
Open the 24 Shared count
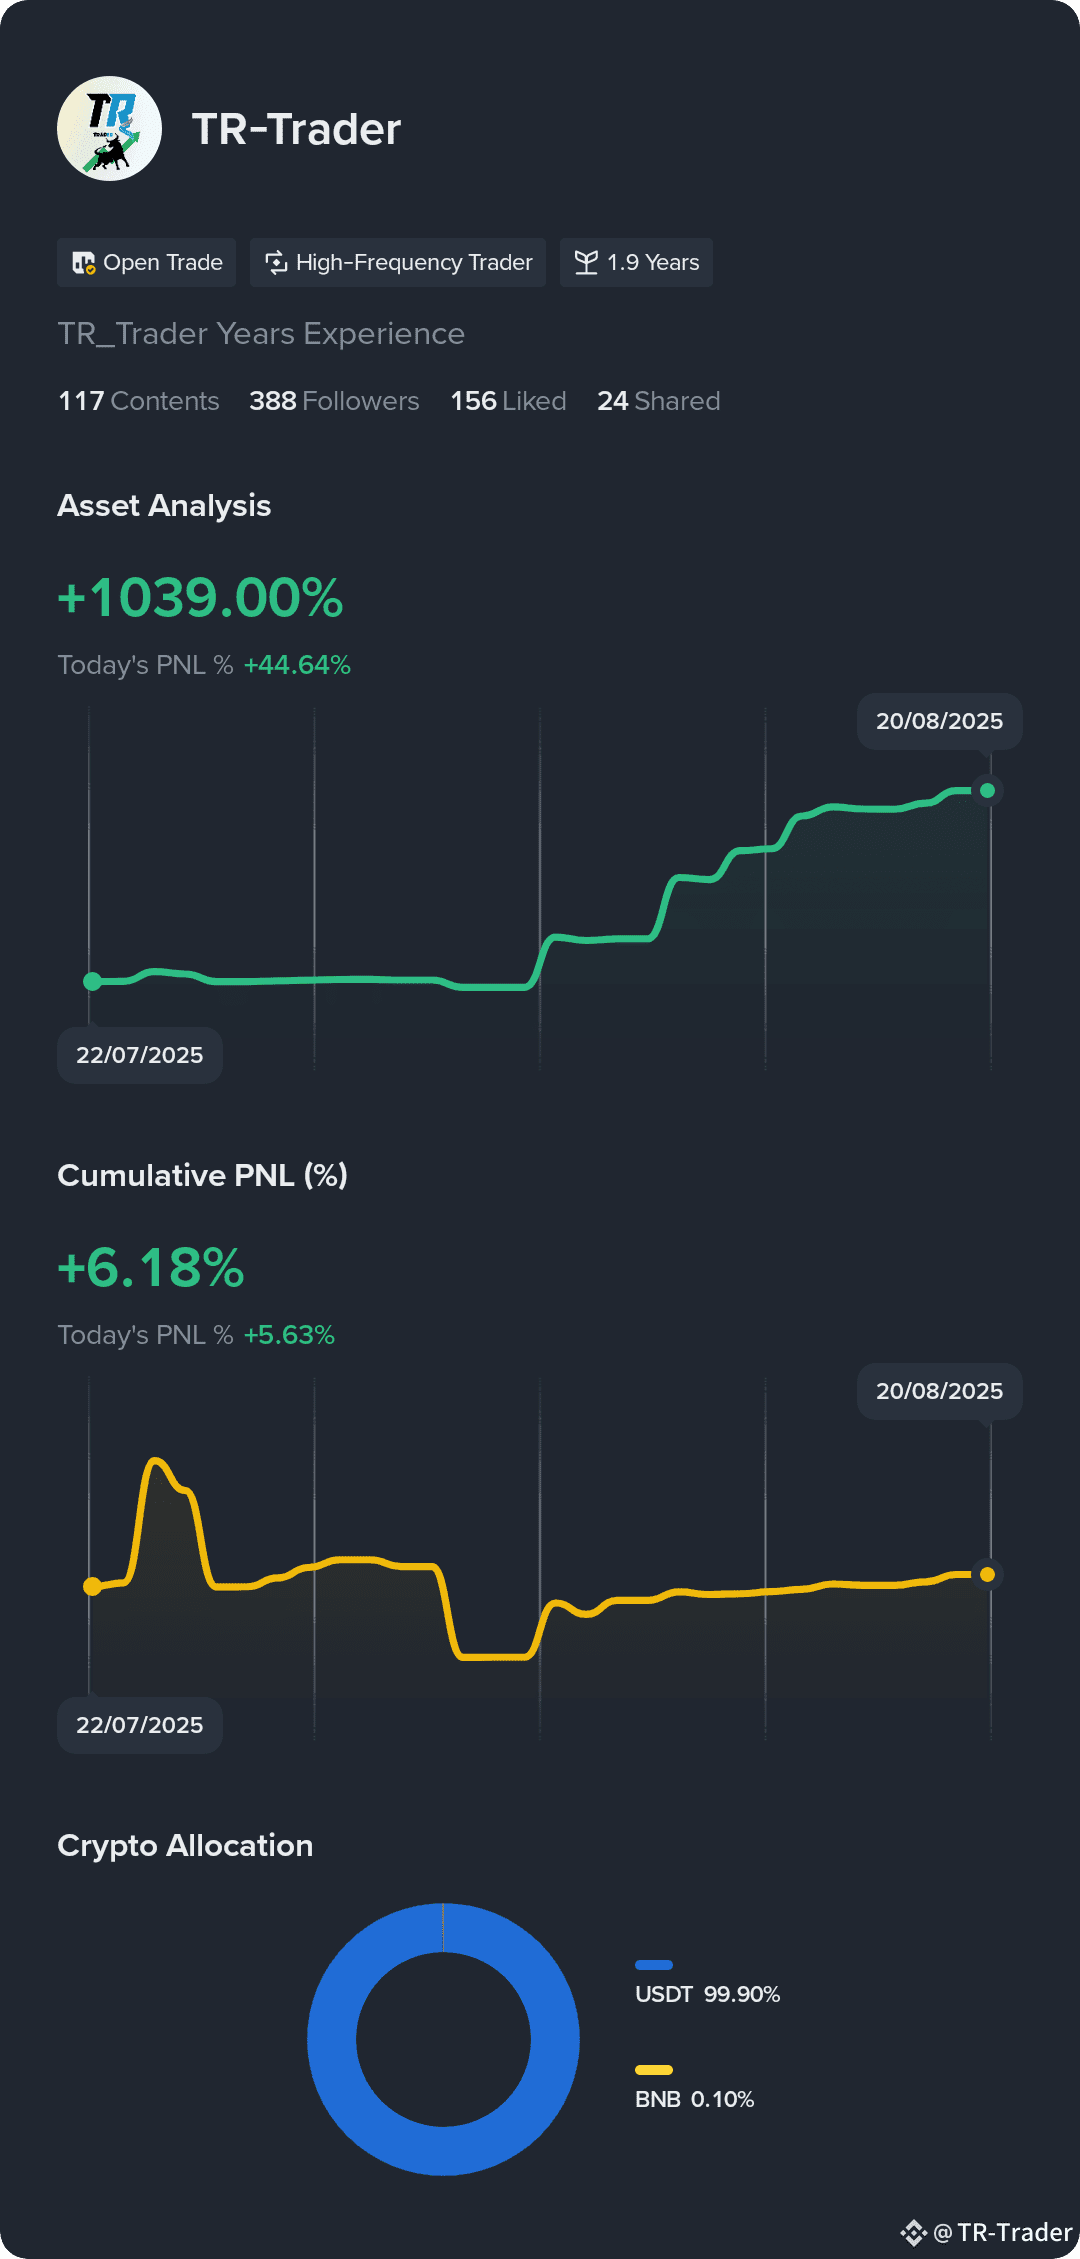click(658, 401)
